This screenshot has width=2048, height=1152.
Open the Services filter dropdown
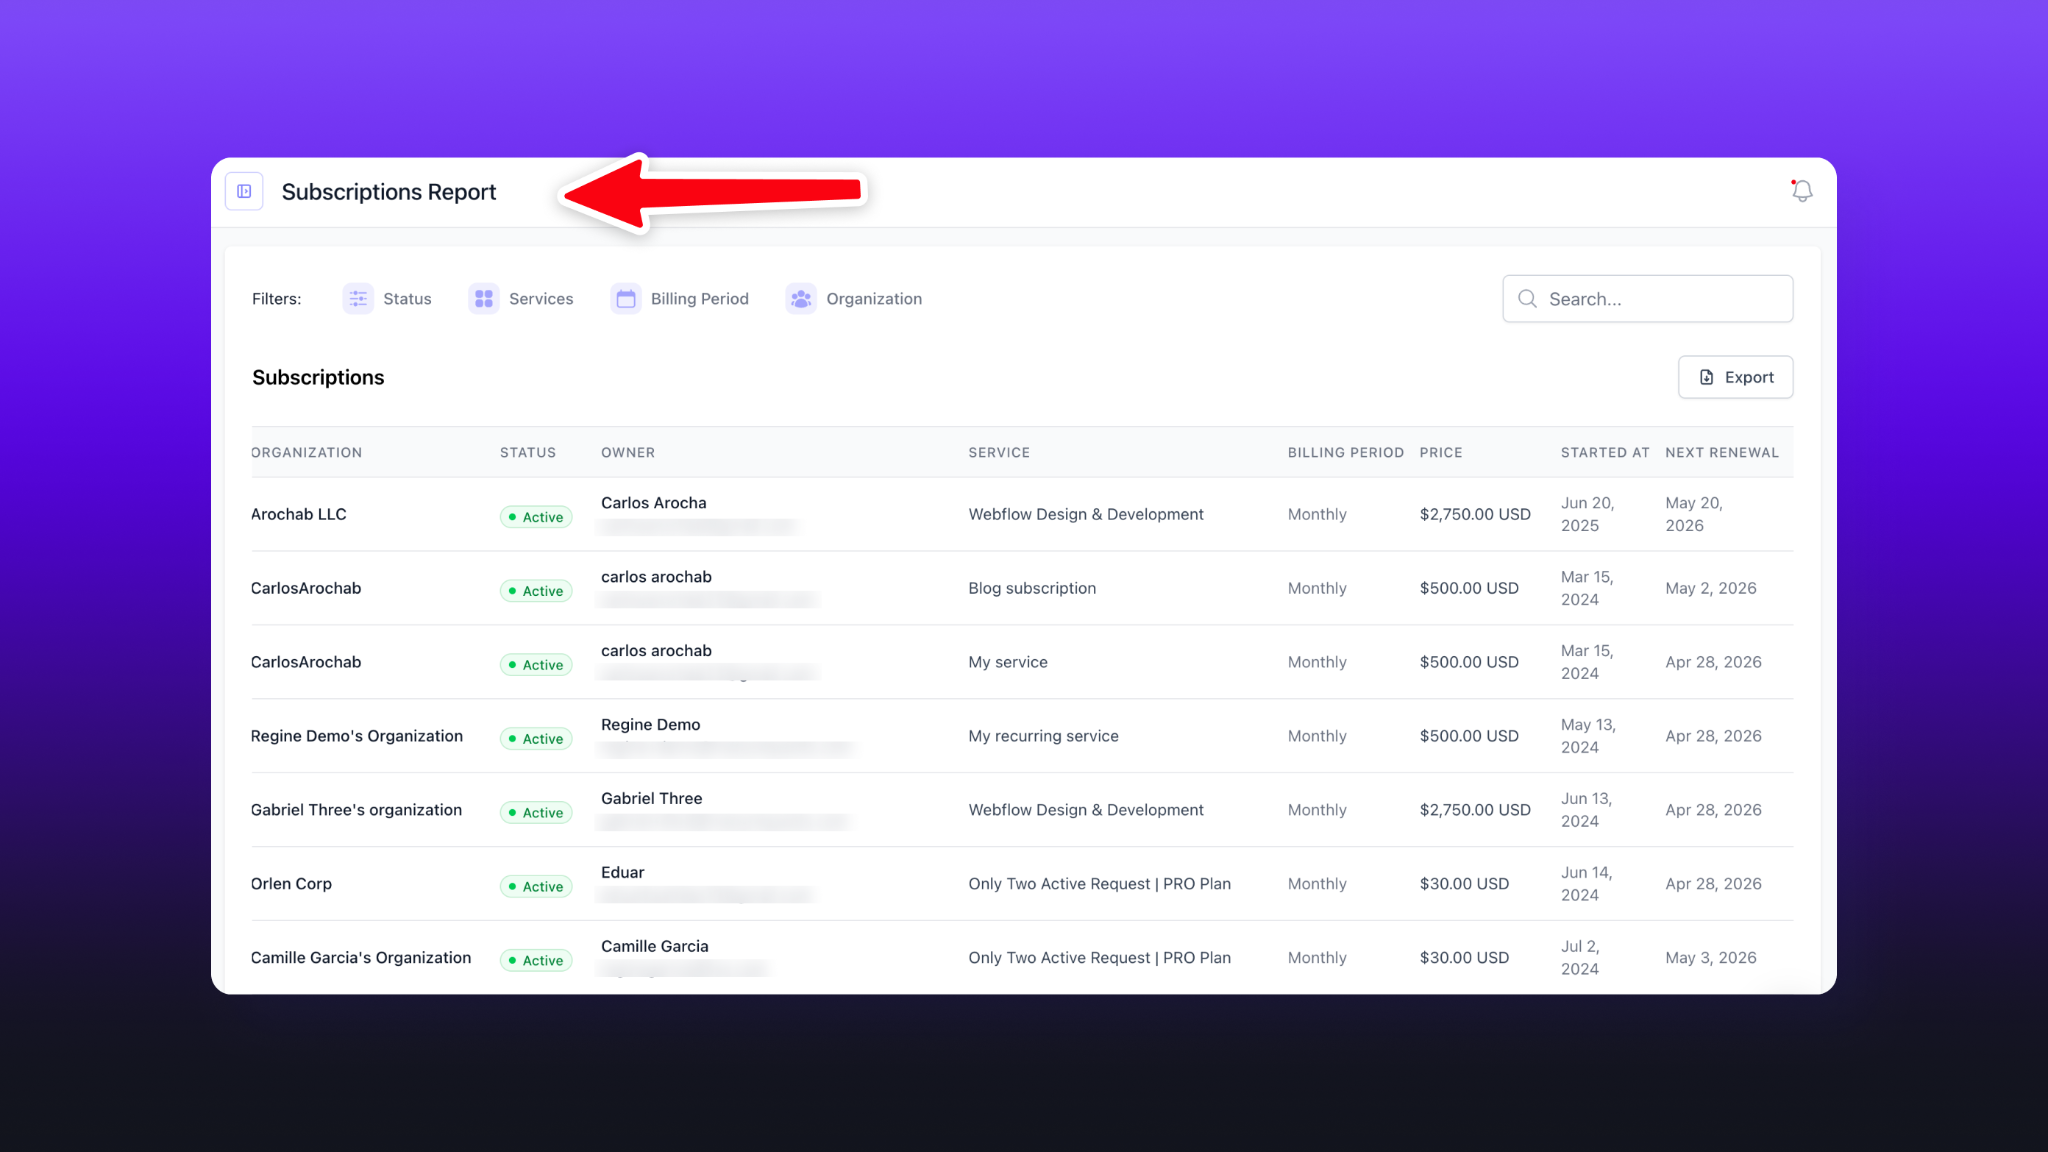click(521, 298)
